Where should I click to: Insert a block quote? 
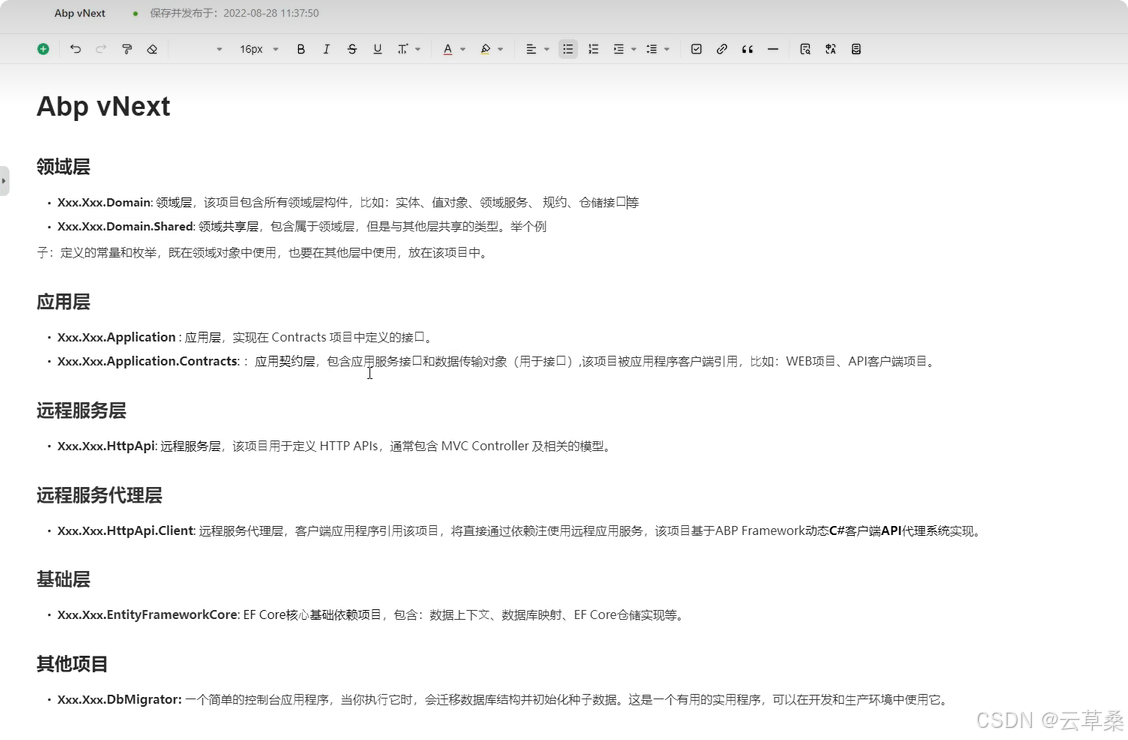[x=747, y=49]
